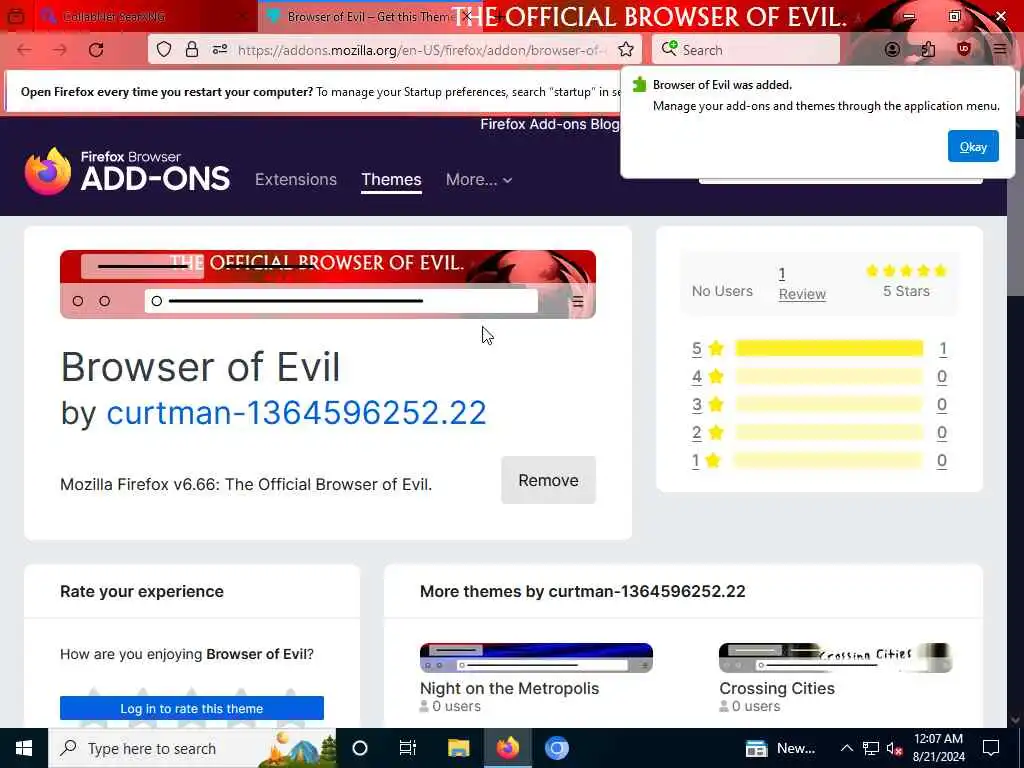
Task: Open the Firefox View button
Action: (16, 16)
